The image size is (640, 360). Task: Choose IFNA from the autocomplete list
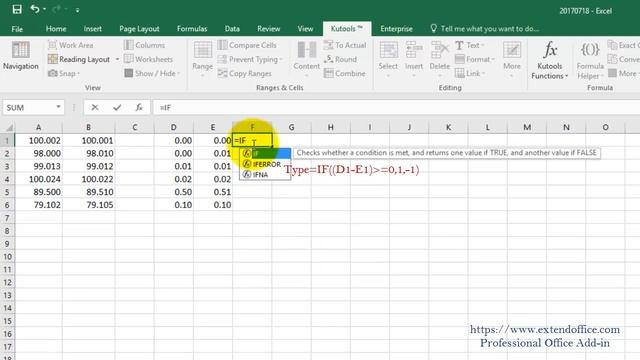(x=265, y=174)
